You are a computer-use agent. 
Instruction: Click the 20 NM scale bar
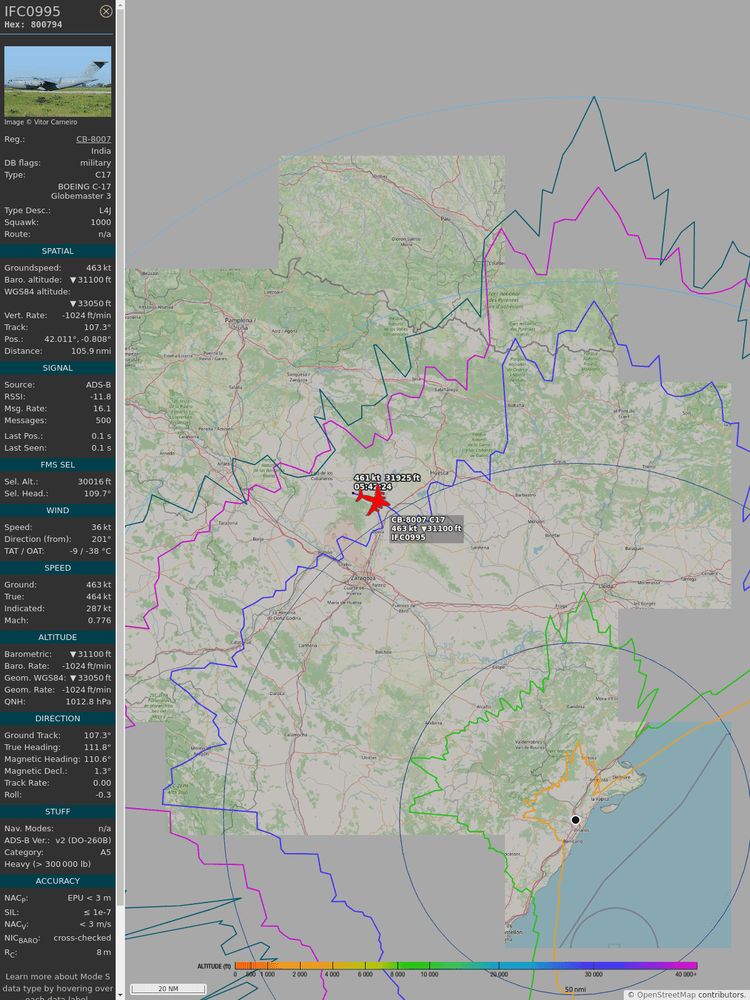click(168, 989)
